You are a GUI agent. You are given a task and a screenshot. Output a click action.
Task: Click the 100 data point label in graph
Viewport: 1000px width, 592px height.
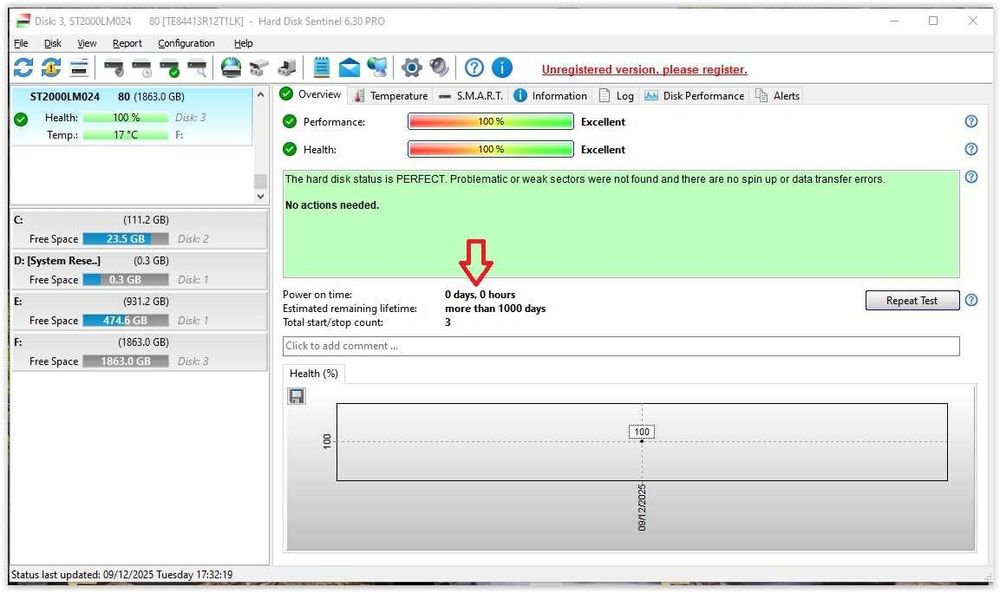point(642,432)
